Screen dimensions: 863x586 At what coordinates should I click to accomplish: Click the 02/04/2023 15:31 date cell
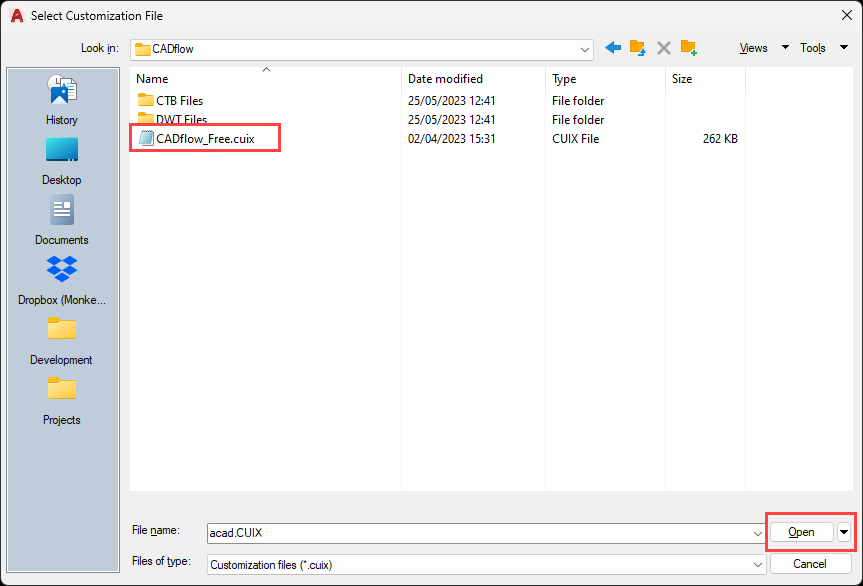point(451,139)
